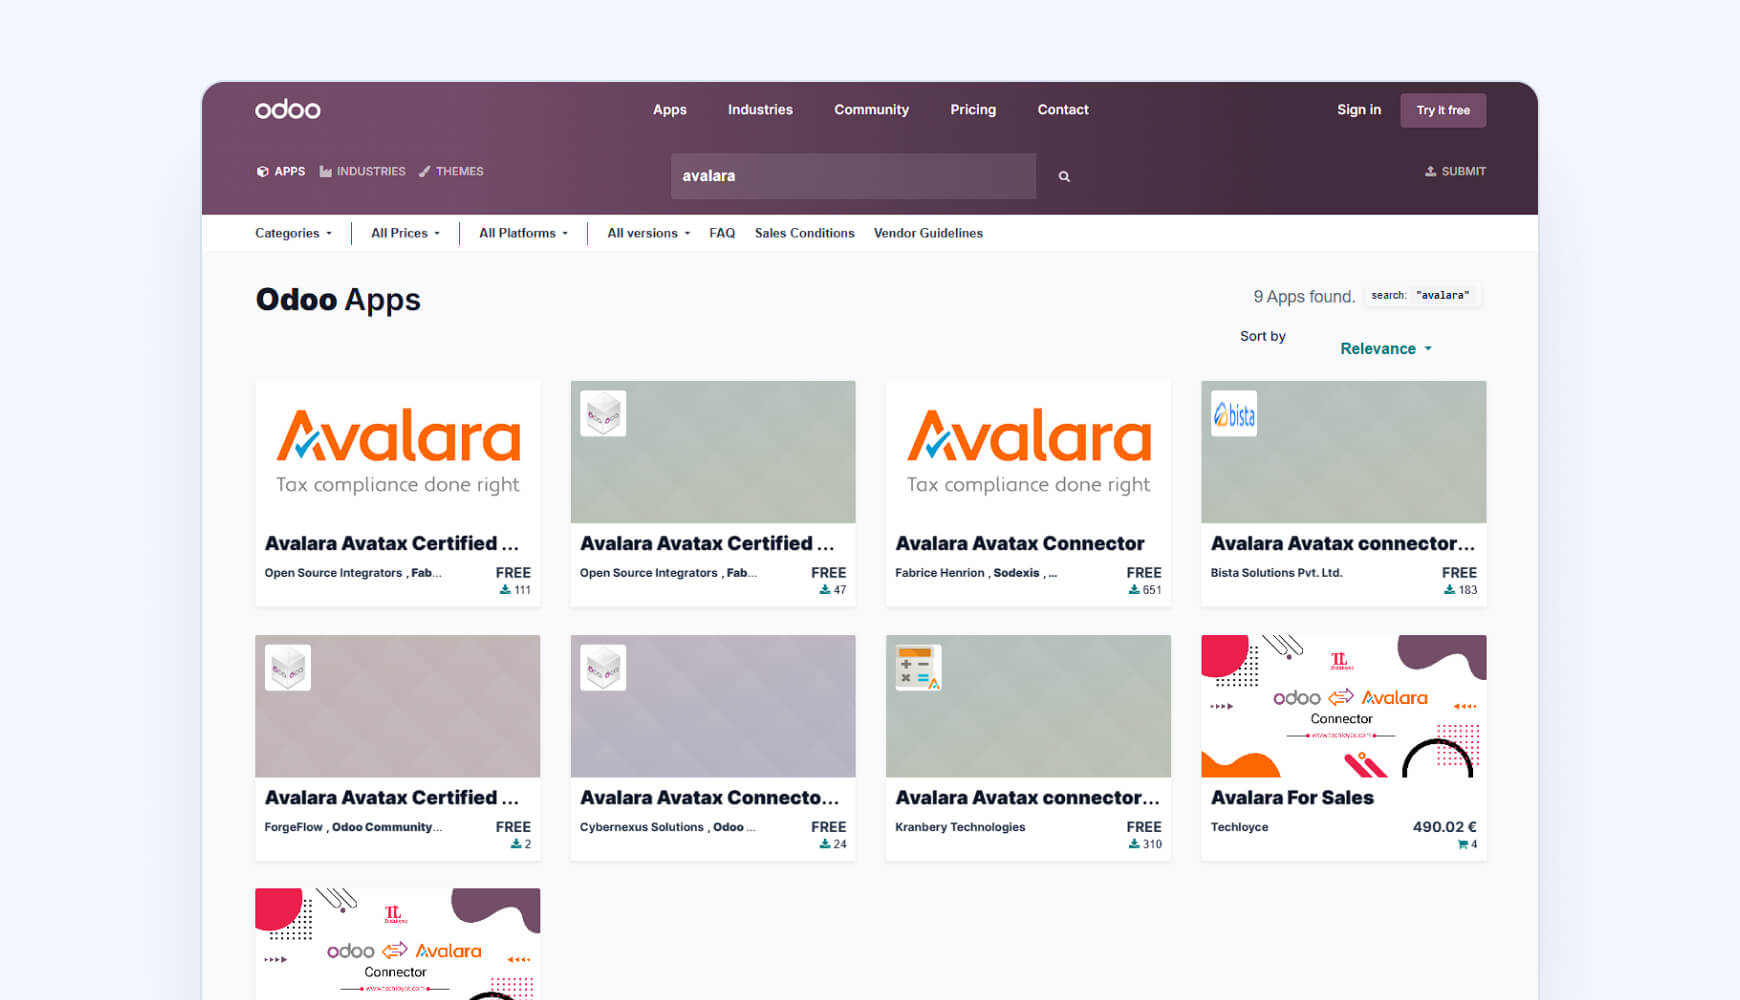The height and width of the screenshot is (1000, 1740).
Task: Open the All versions dropdown
Action: point(648,233)
